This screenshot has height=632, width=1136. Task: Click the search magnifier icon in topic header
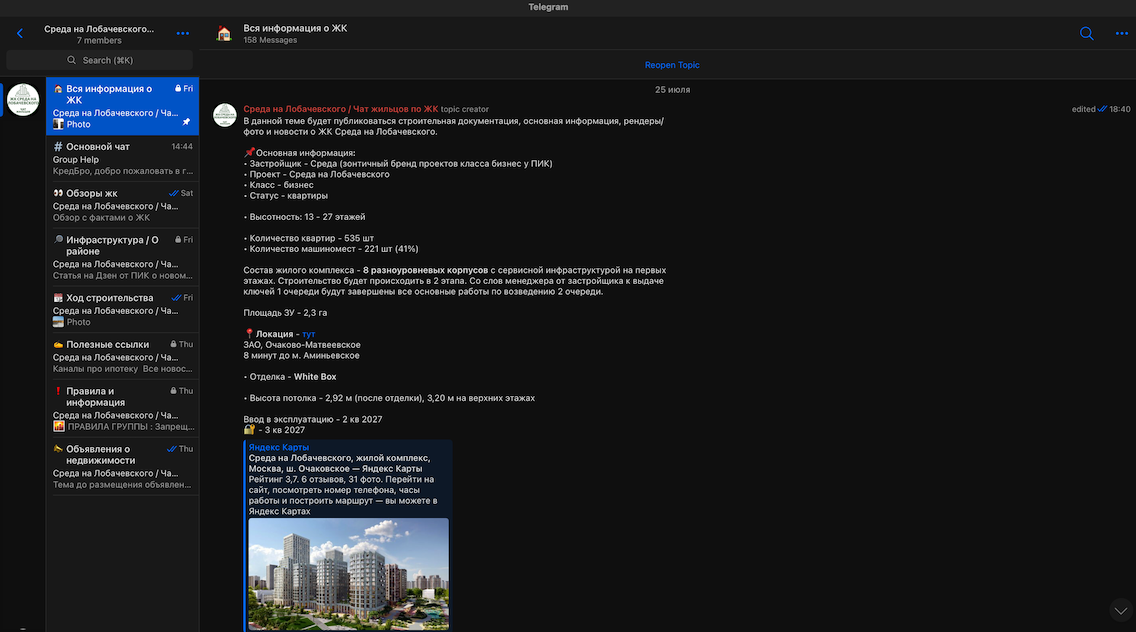click(x=1086, y=33)
